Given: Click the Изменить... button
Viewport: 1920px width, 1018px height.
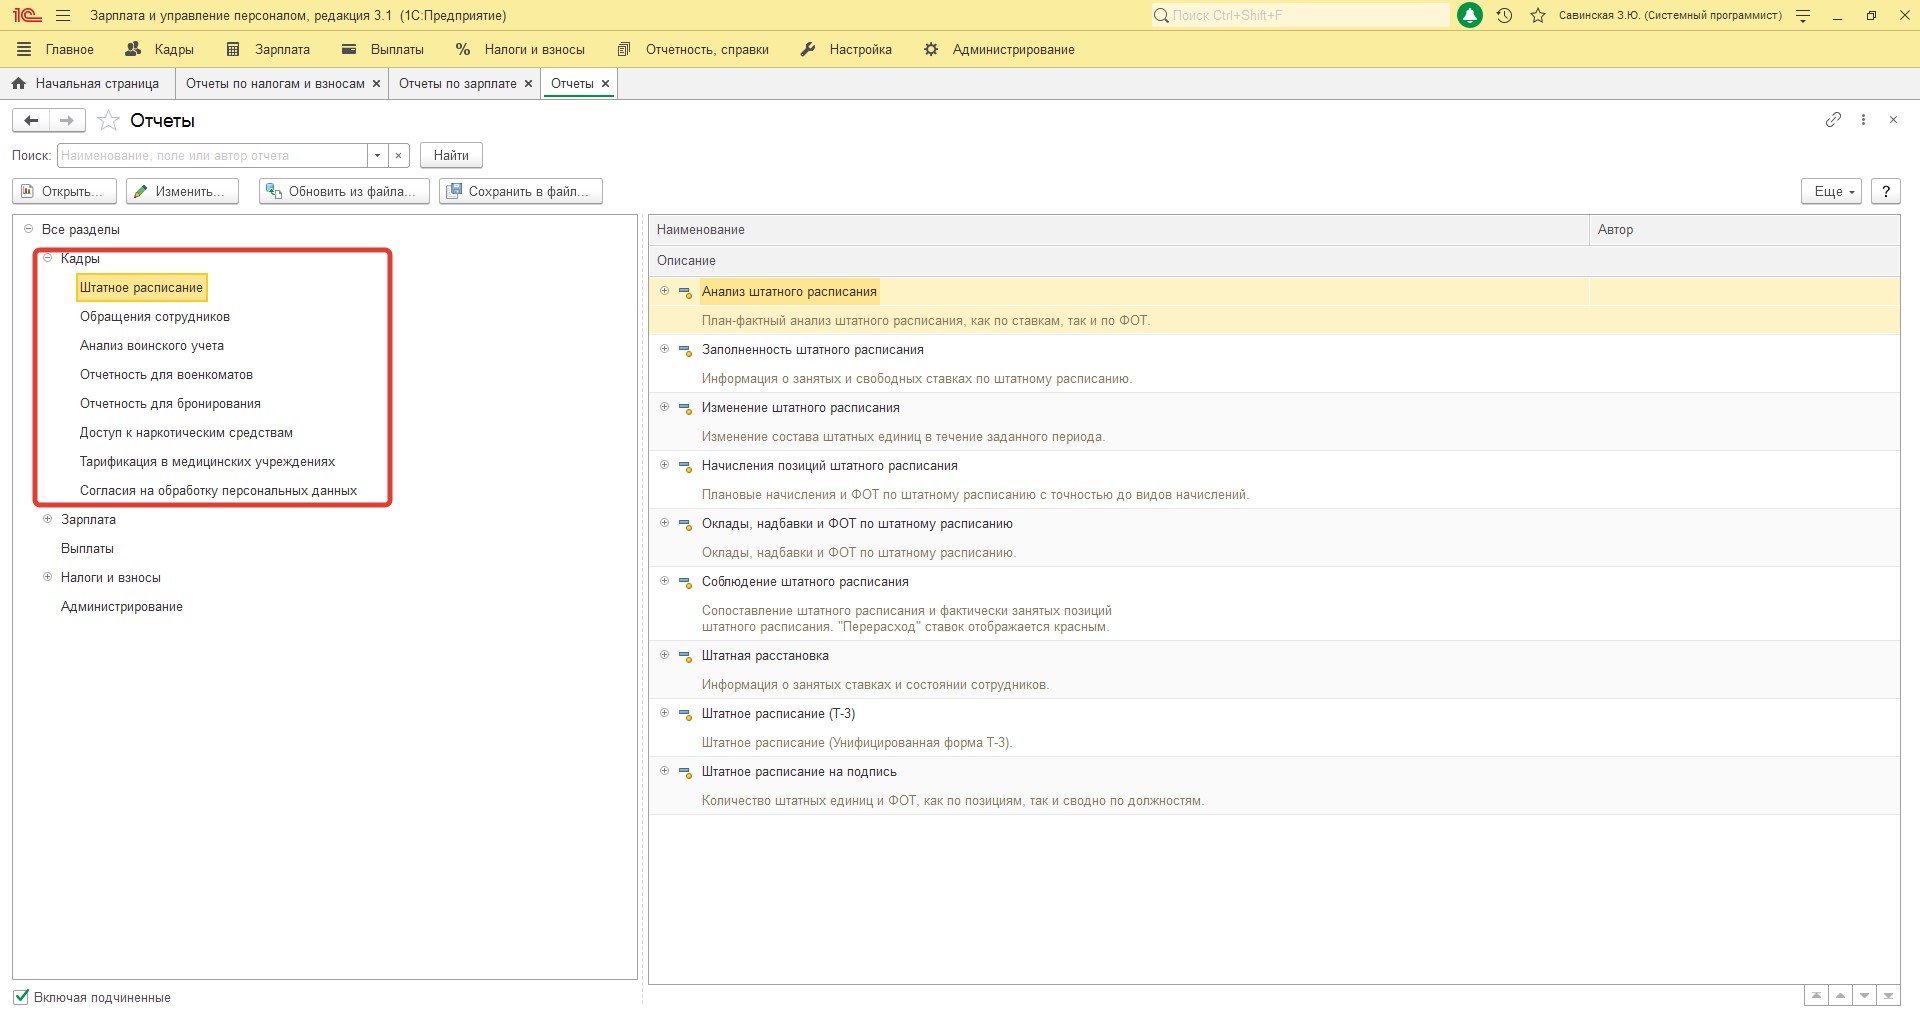Looking at the screenshot, I should click(x=182, y=191).
